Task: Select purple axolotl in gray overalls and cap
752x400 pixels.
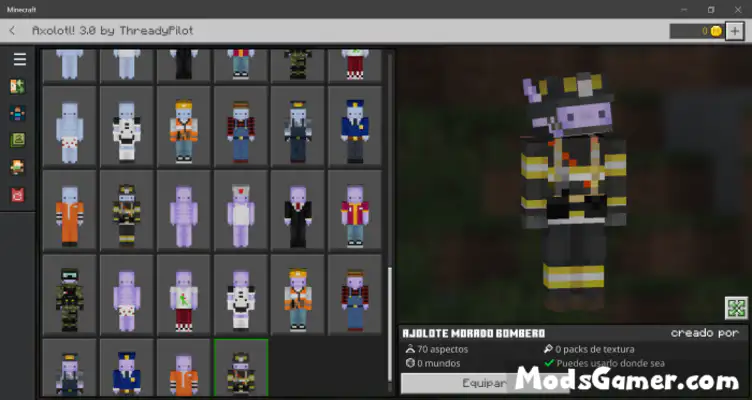Action: pos(70,368)
